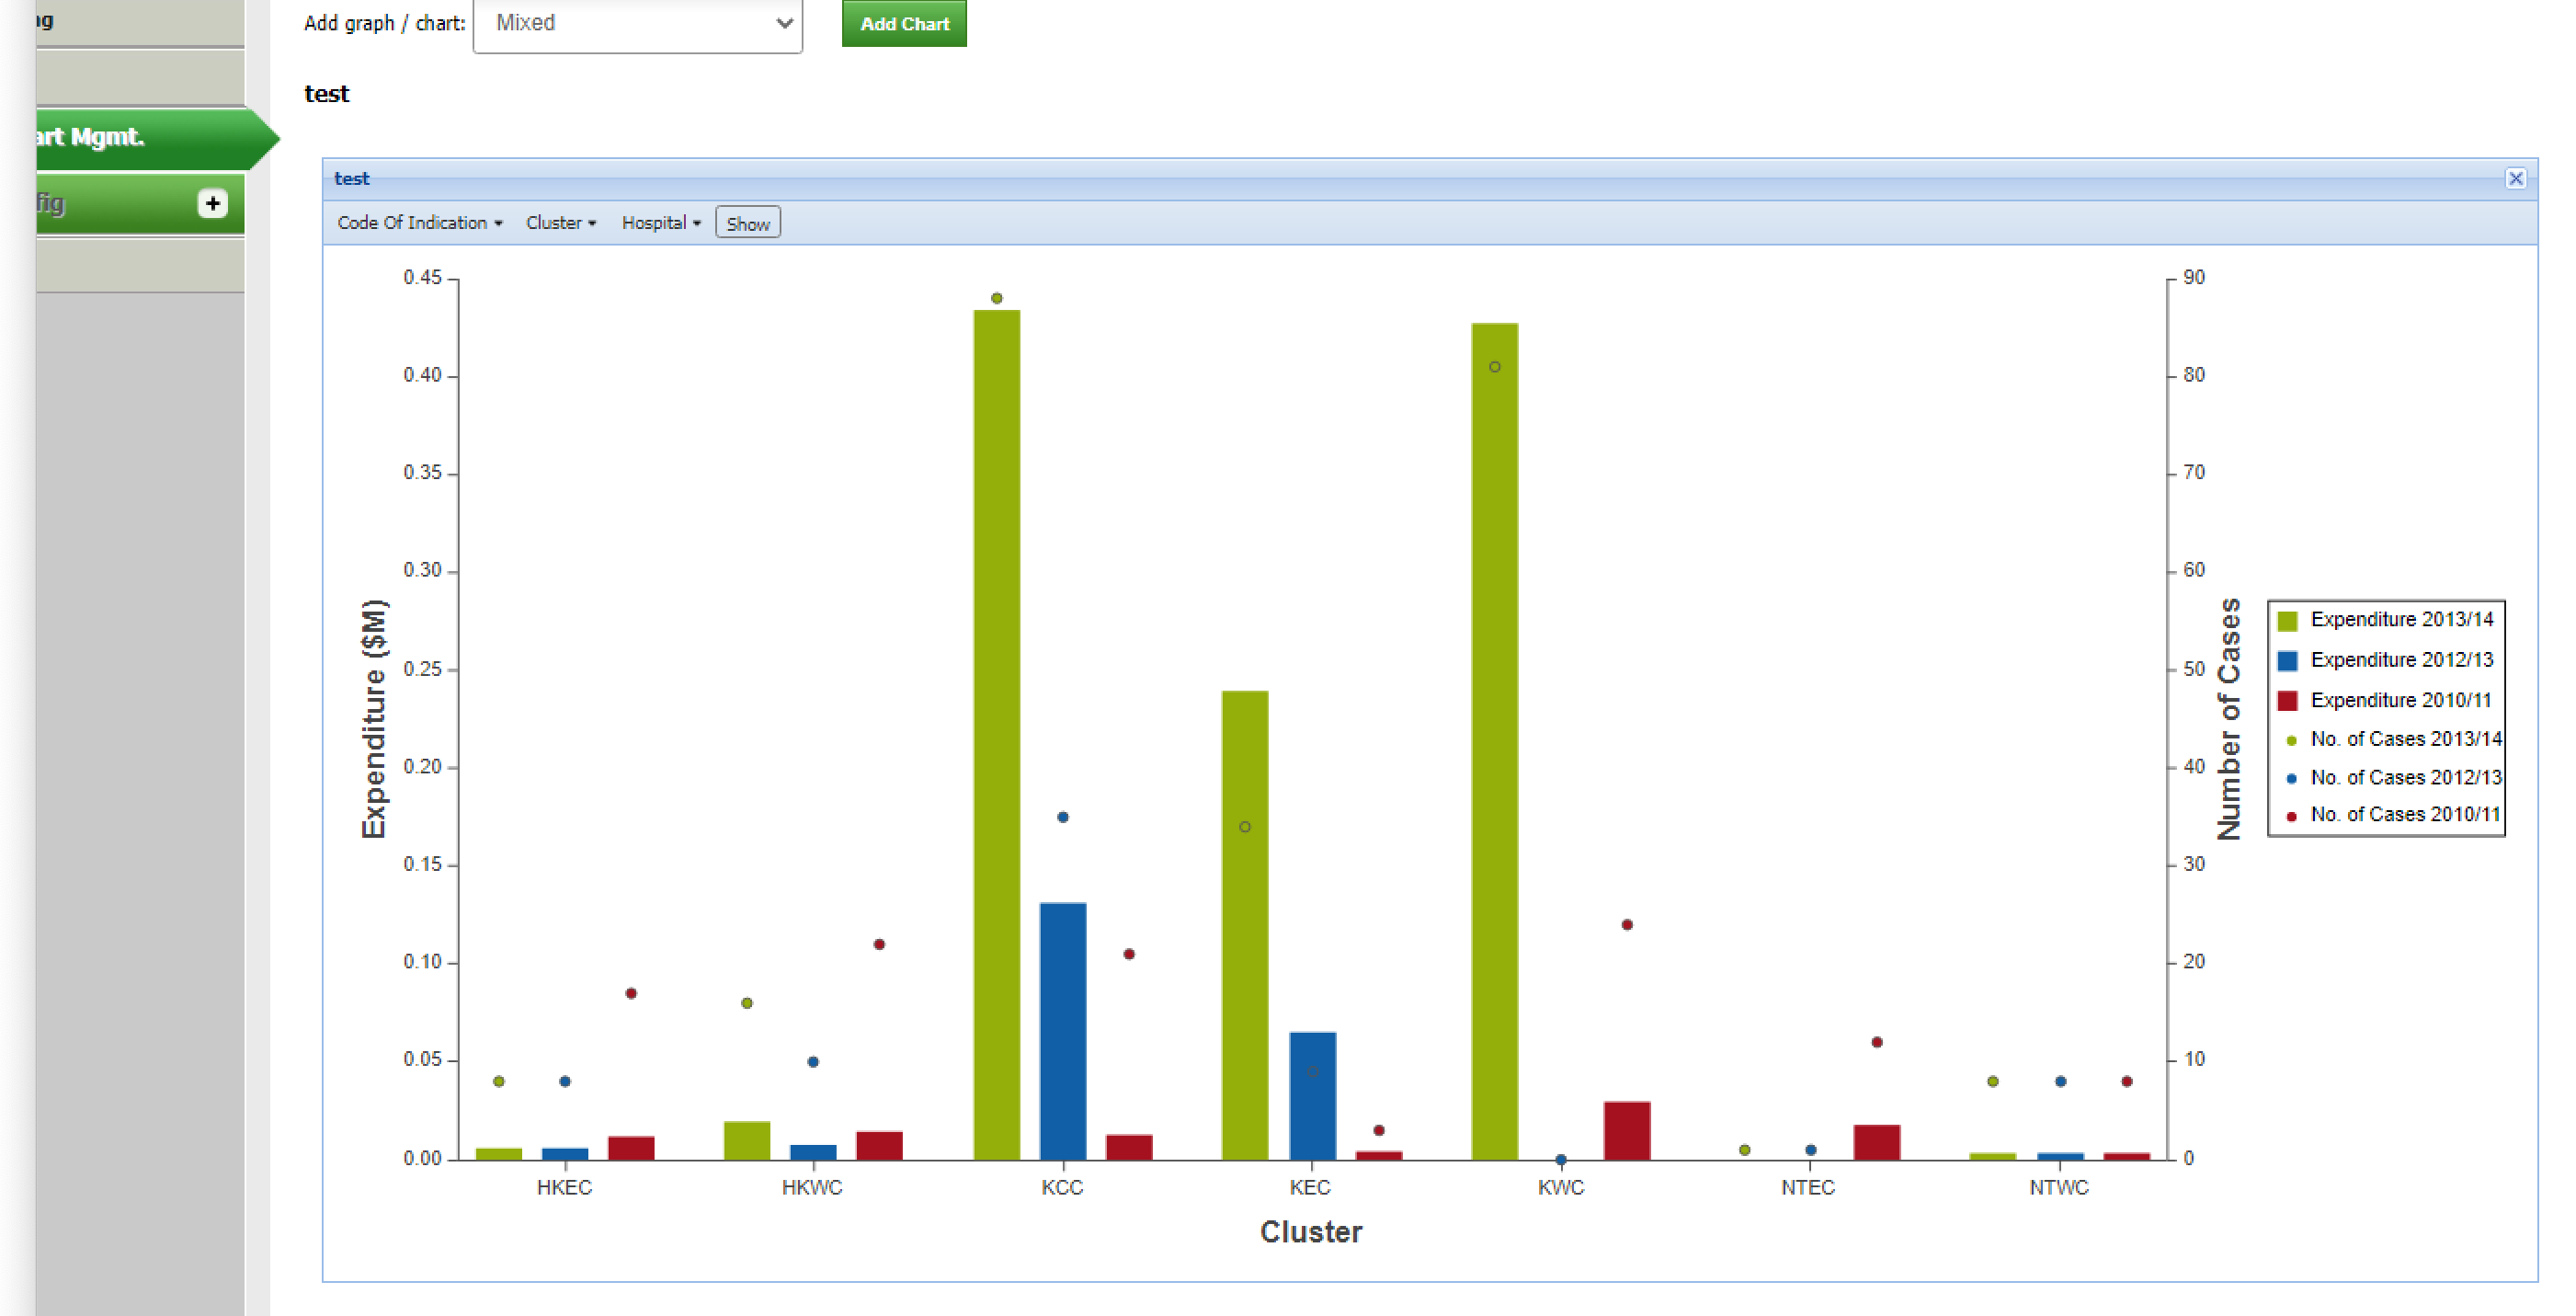Screen dimensions: 2576x1316
Task: Click the HKEC axis label
Action: (564, 1188)
